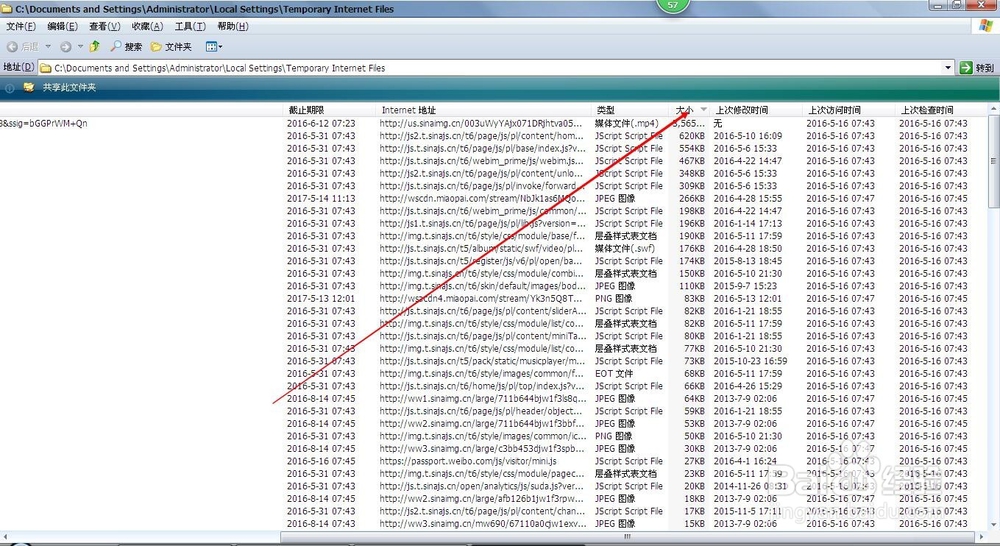Click the Back arrow icon

(x=12, y=47)
